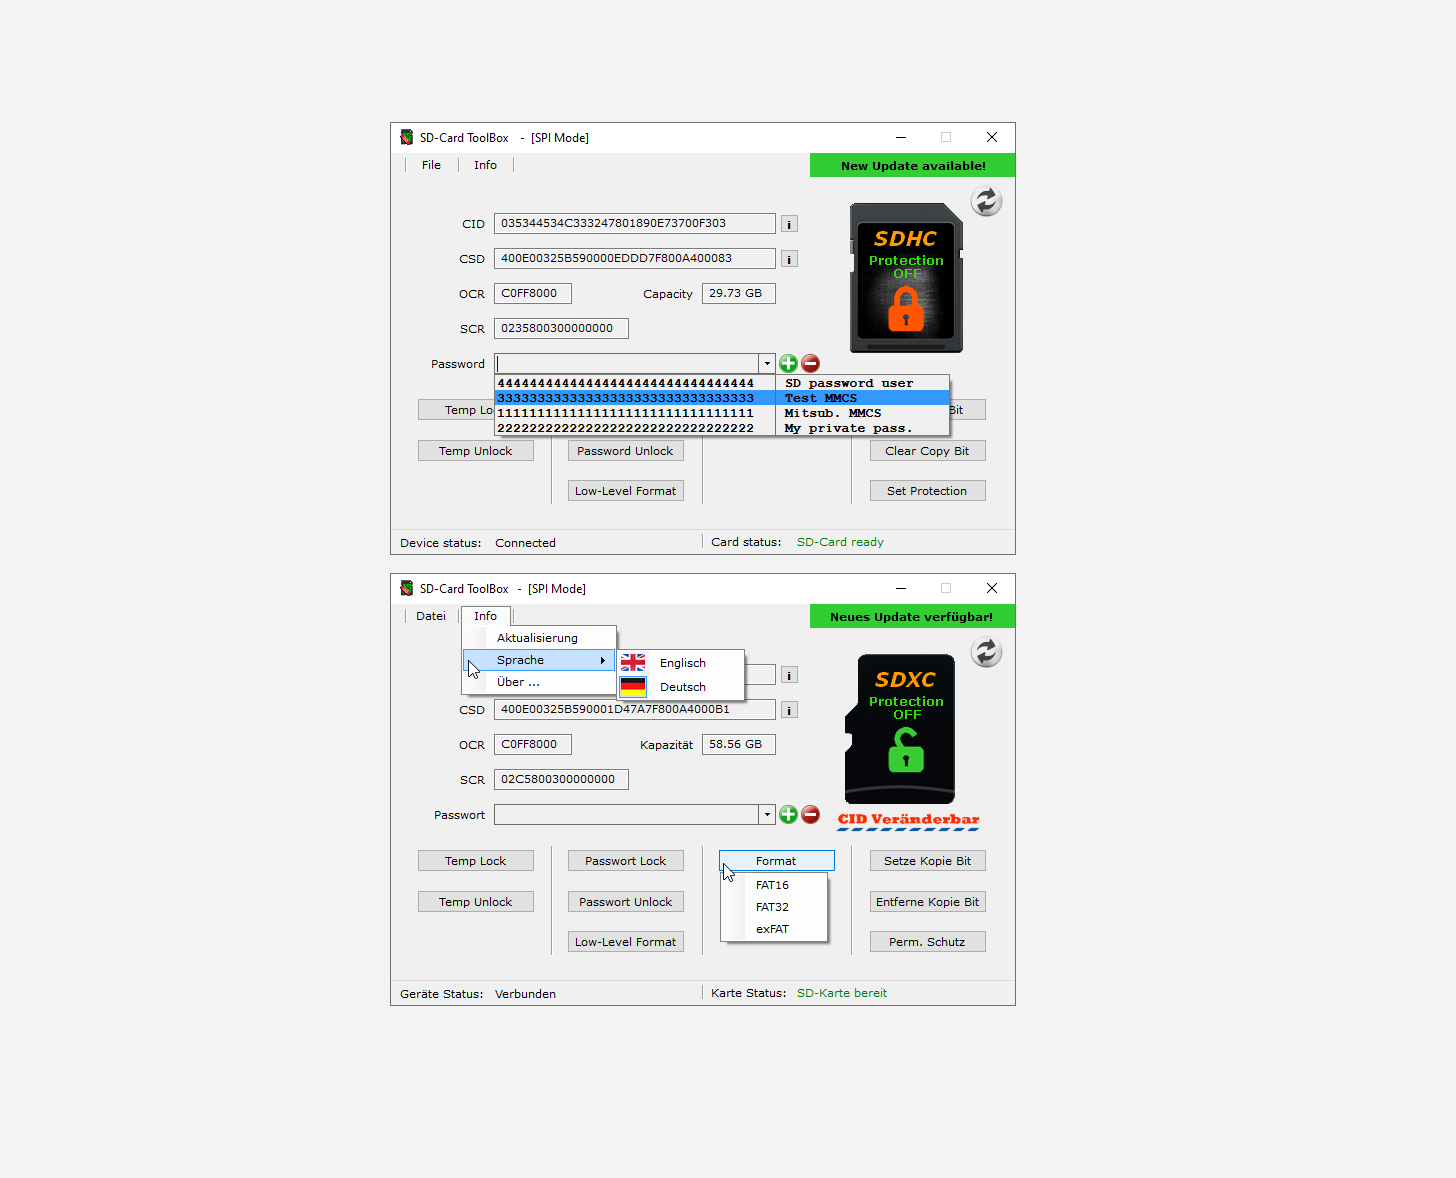
Task: Click Low-Level Format in German window
Action: click(x=626, y=942)
